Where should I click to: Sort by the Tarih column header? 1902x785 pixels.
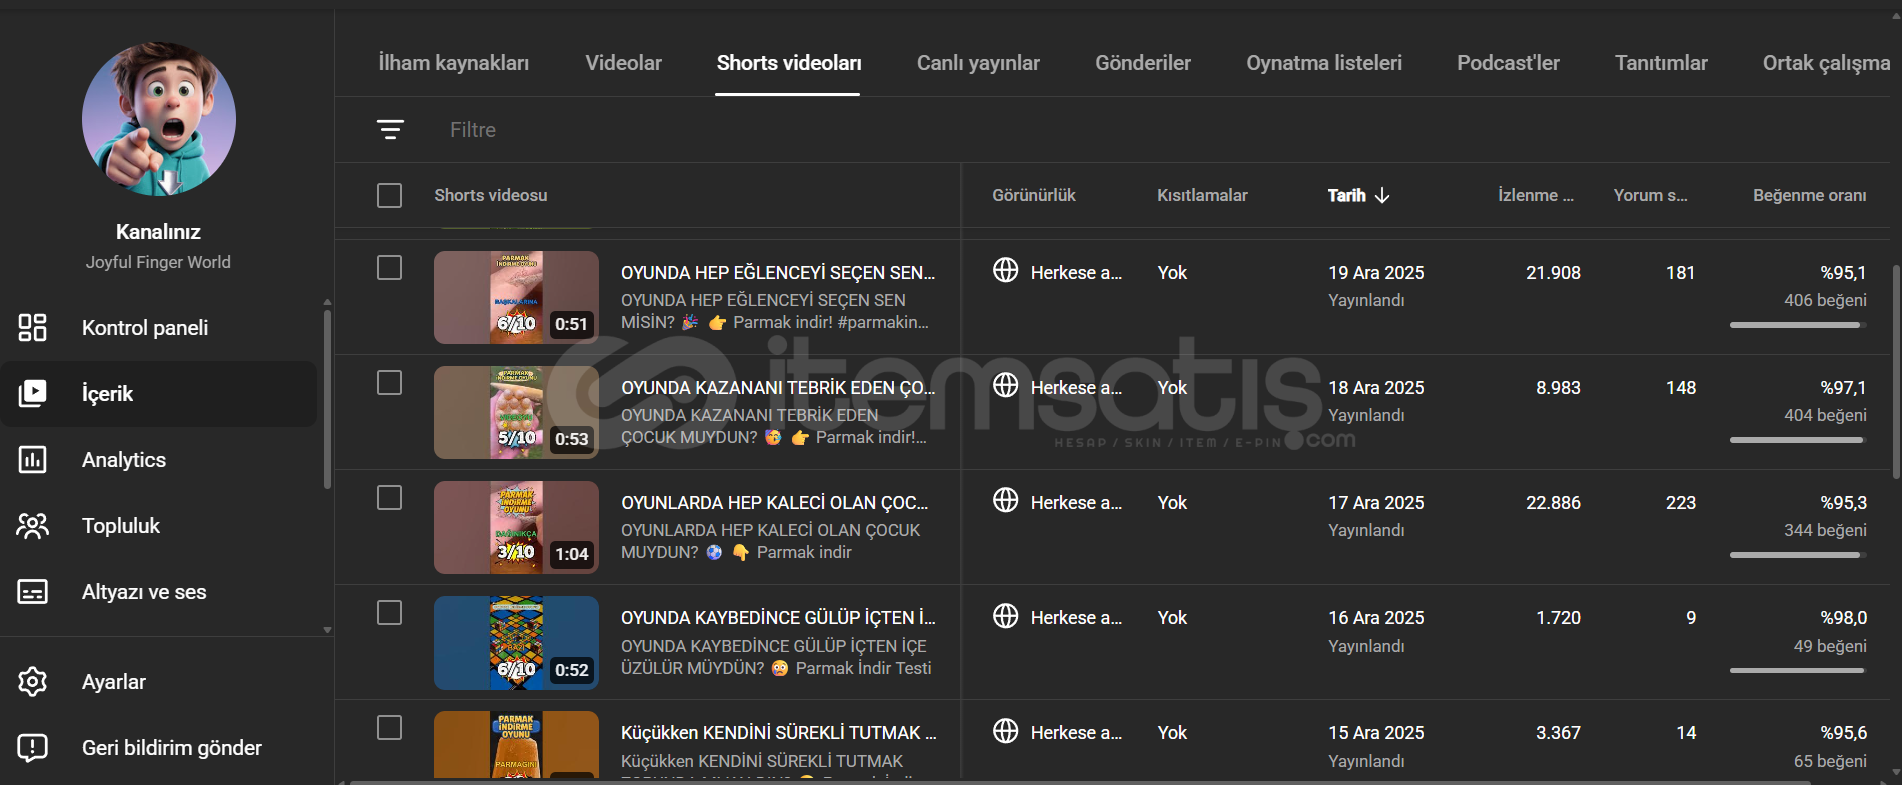[1358, 195]
